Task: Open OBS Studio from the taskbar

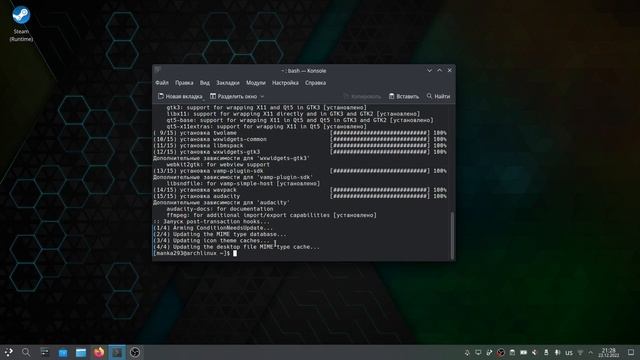Action: pos(135,352)
